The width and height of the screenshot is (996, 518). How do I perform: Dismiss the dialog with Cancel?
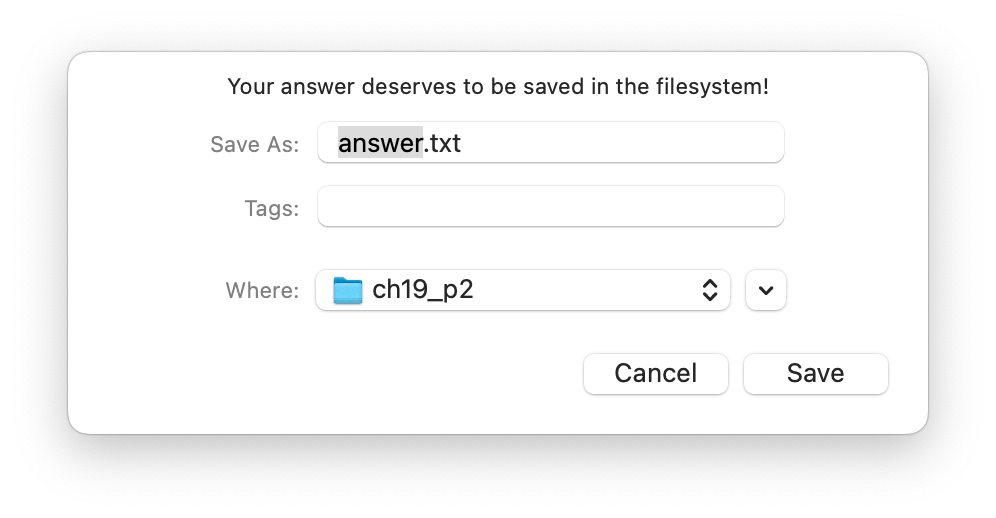(x=656, y=374)
